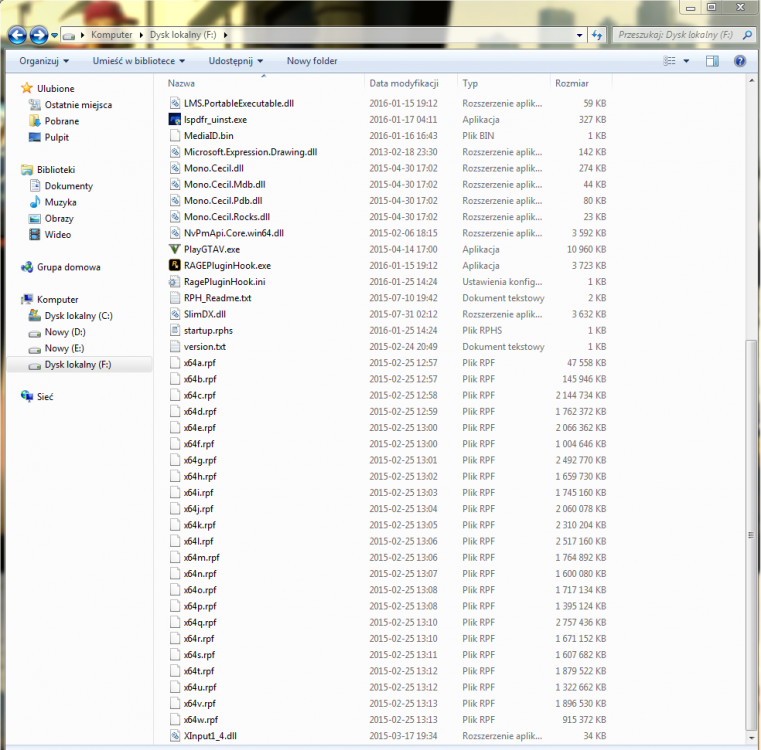Open Umieść w bibliotece menu

[x=139, y=61]
